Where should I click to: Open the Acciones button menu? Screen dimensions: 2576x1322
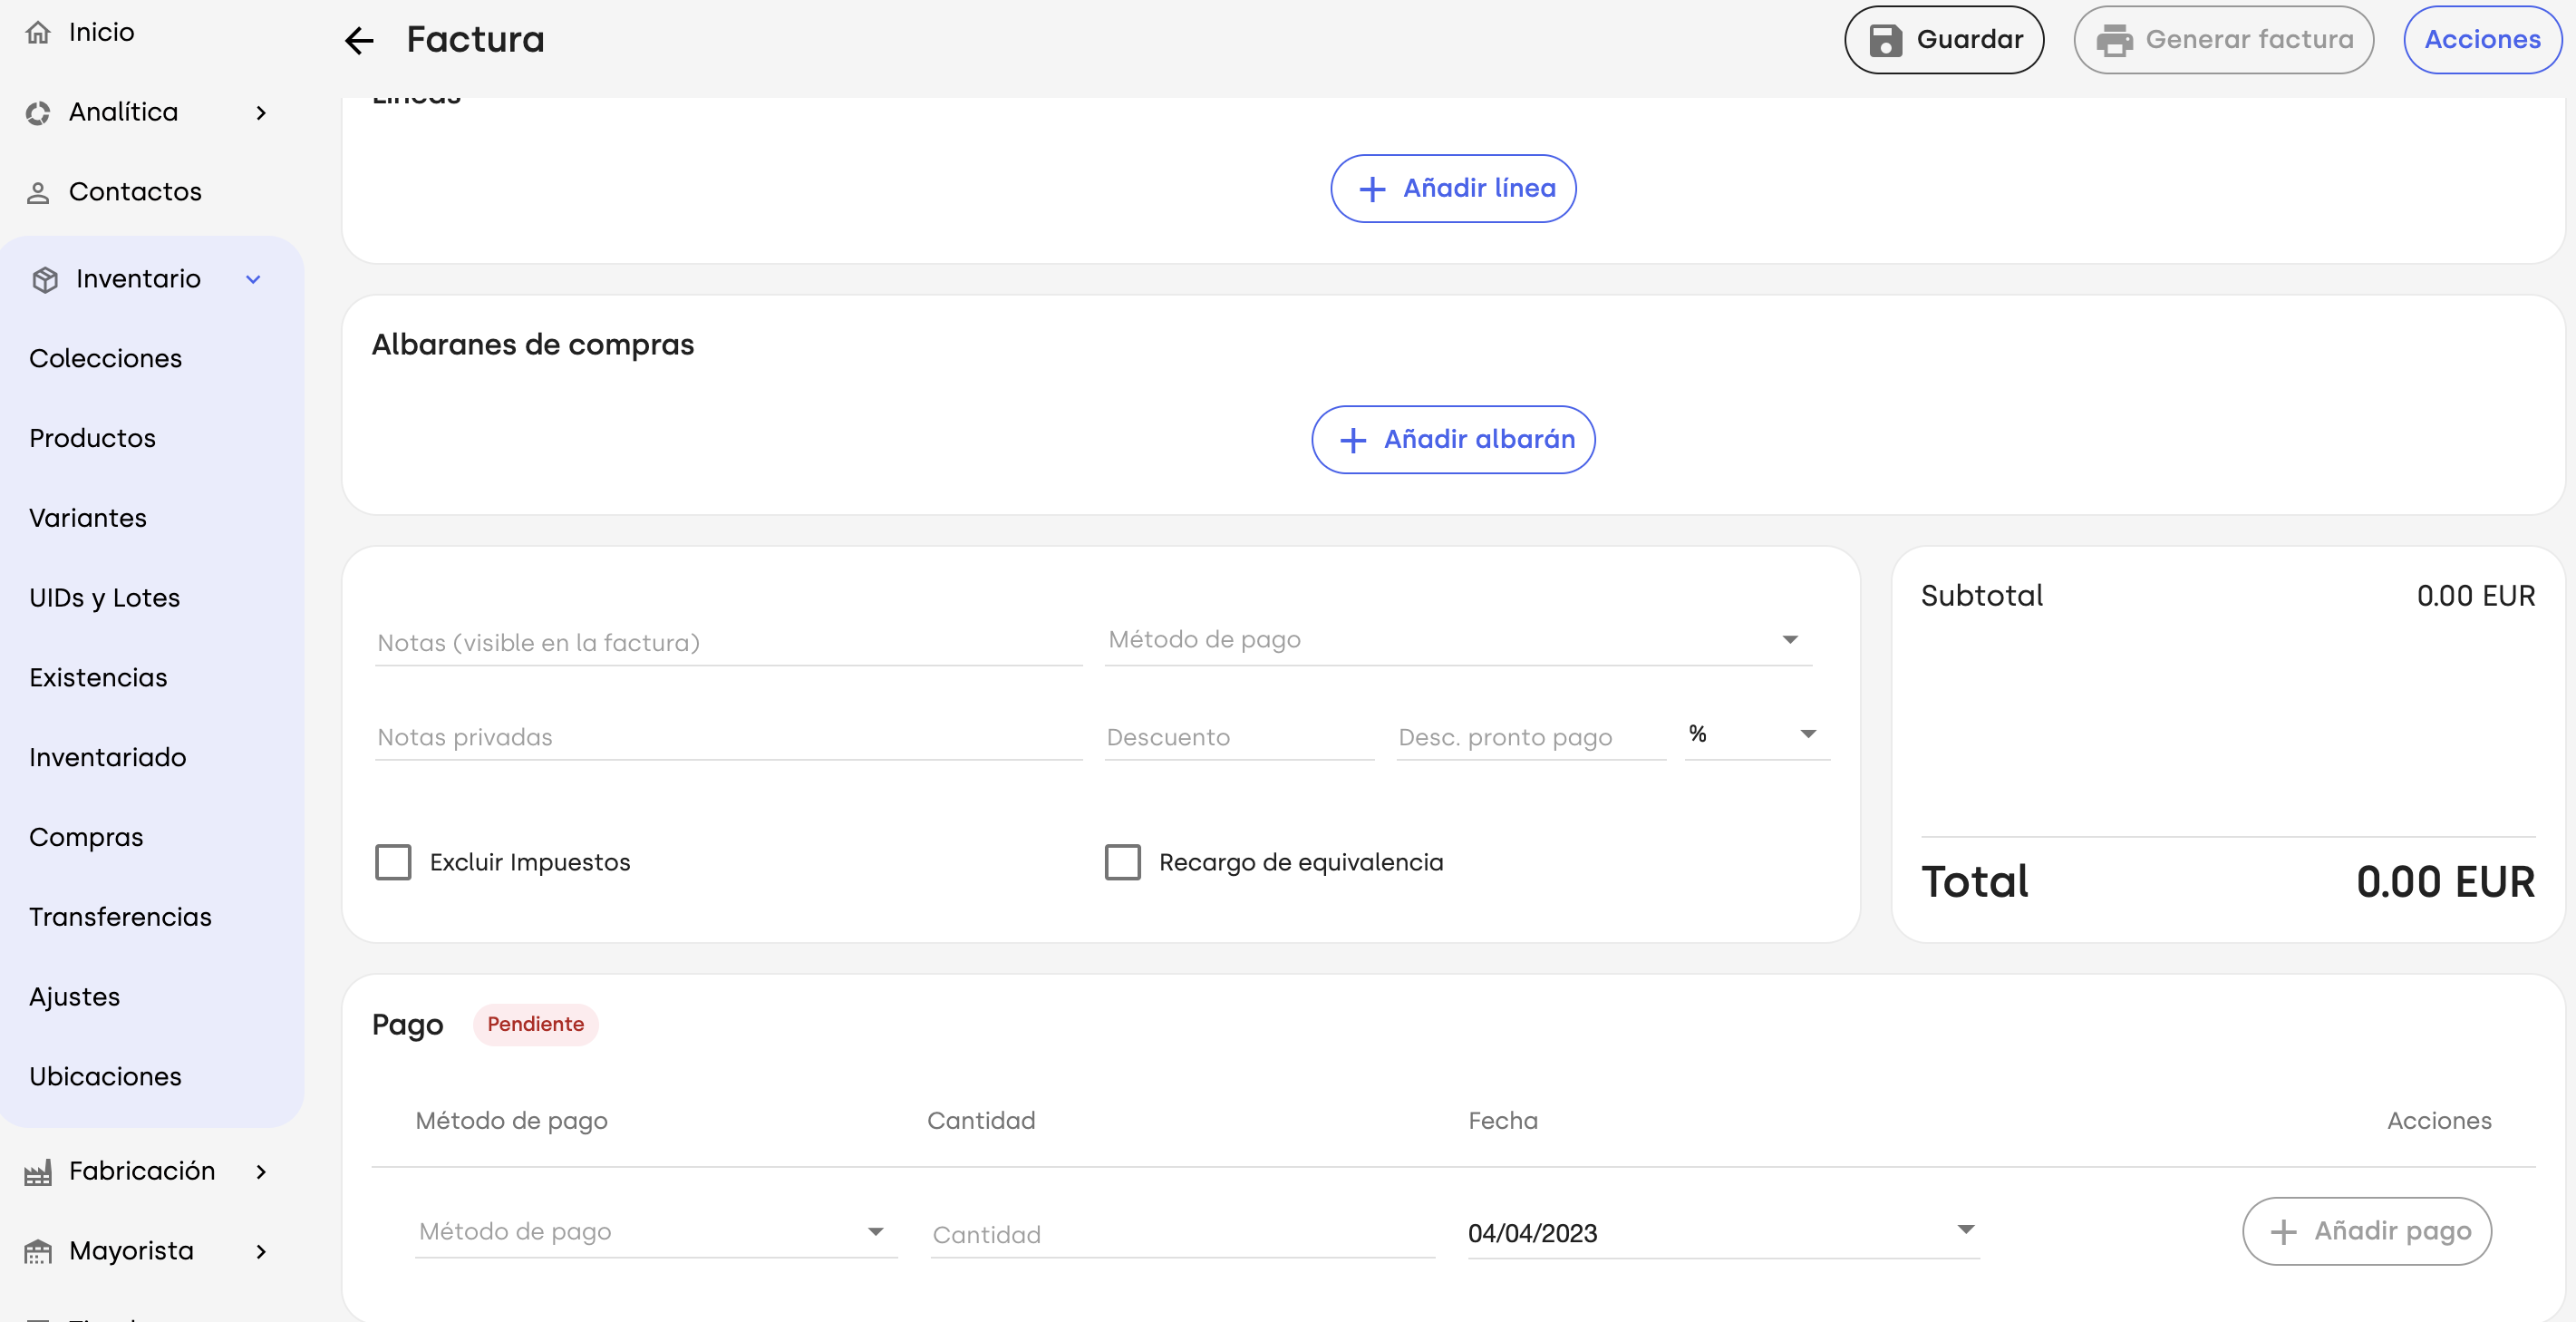tap(2482, 40)
